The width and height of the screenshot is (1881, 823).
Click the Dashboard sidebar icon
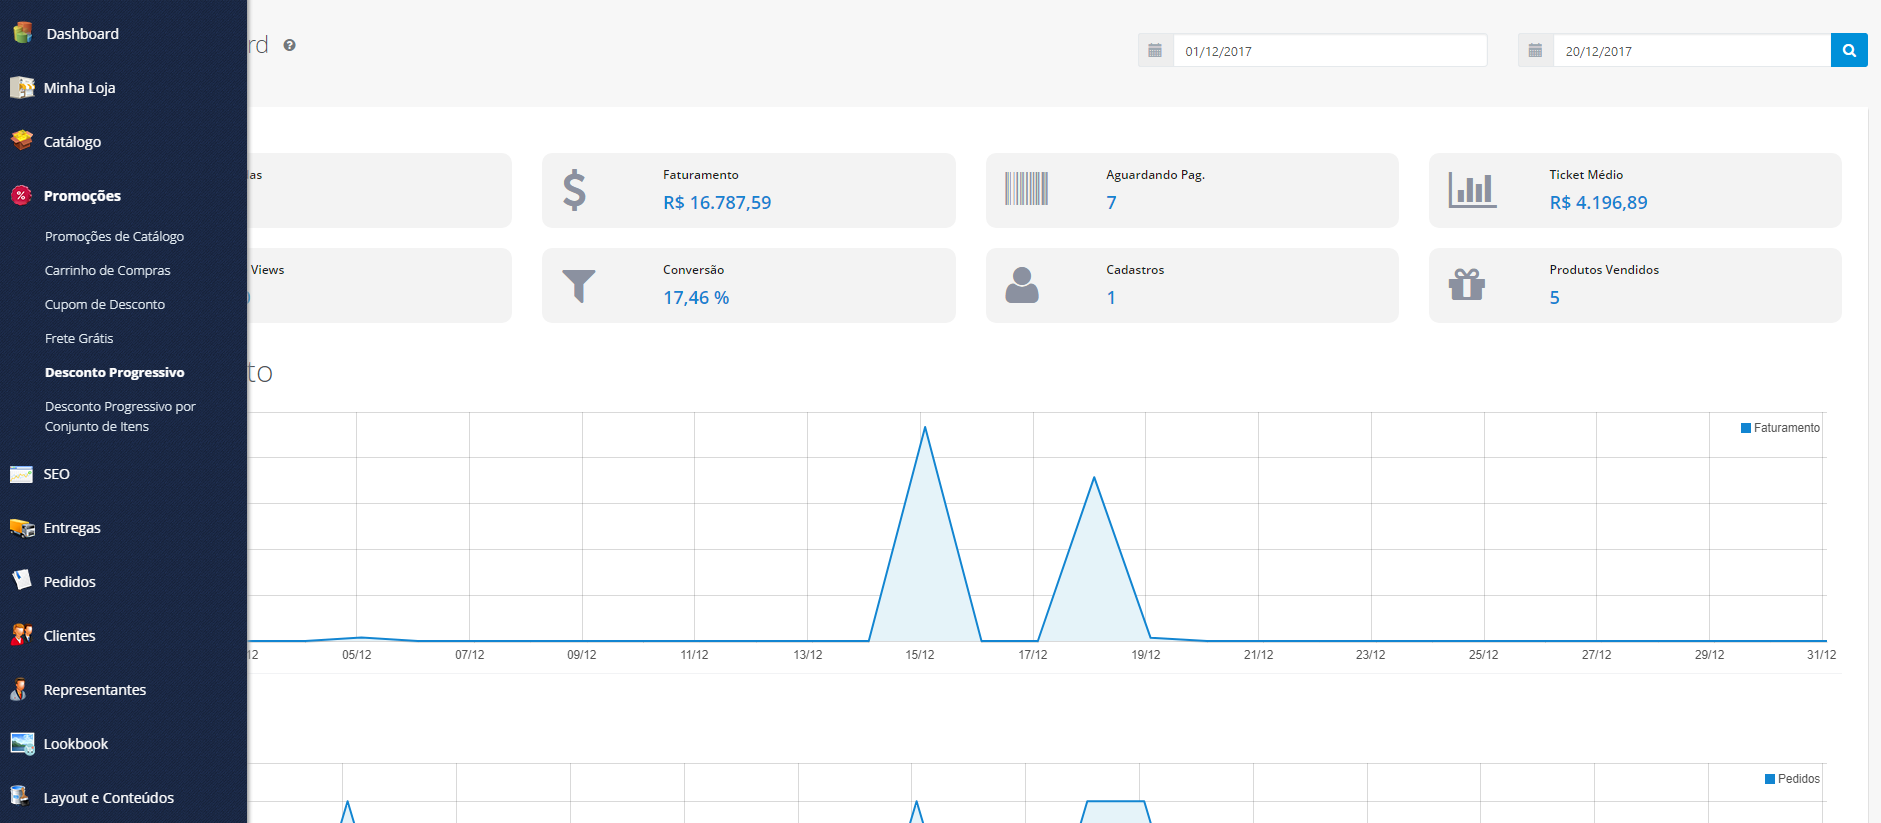[22, 33]
